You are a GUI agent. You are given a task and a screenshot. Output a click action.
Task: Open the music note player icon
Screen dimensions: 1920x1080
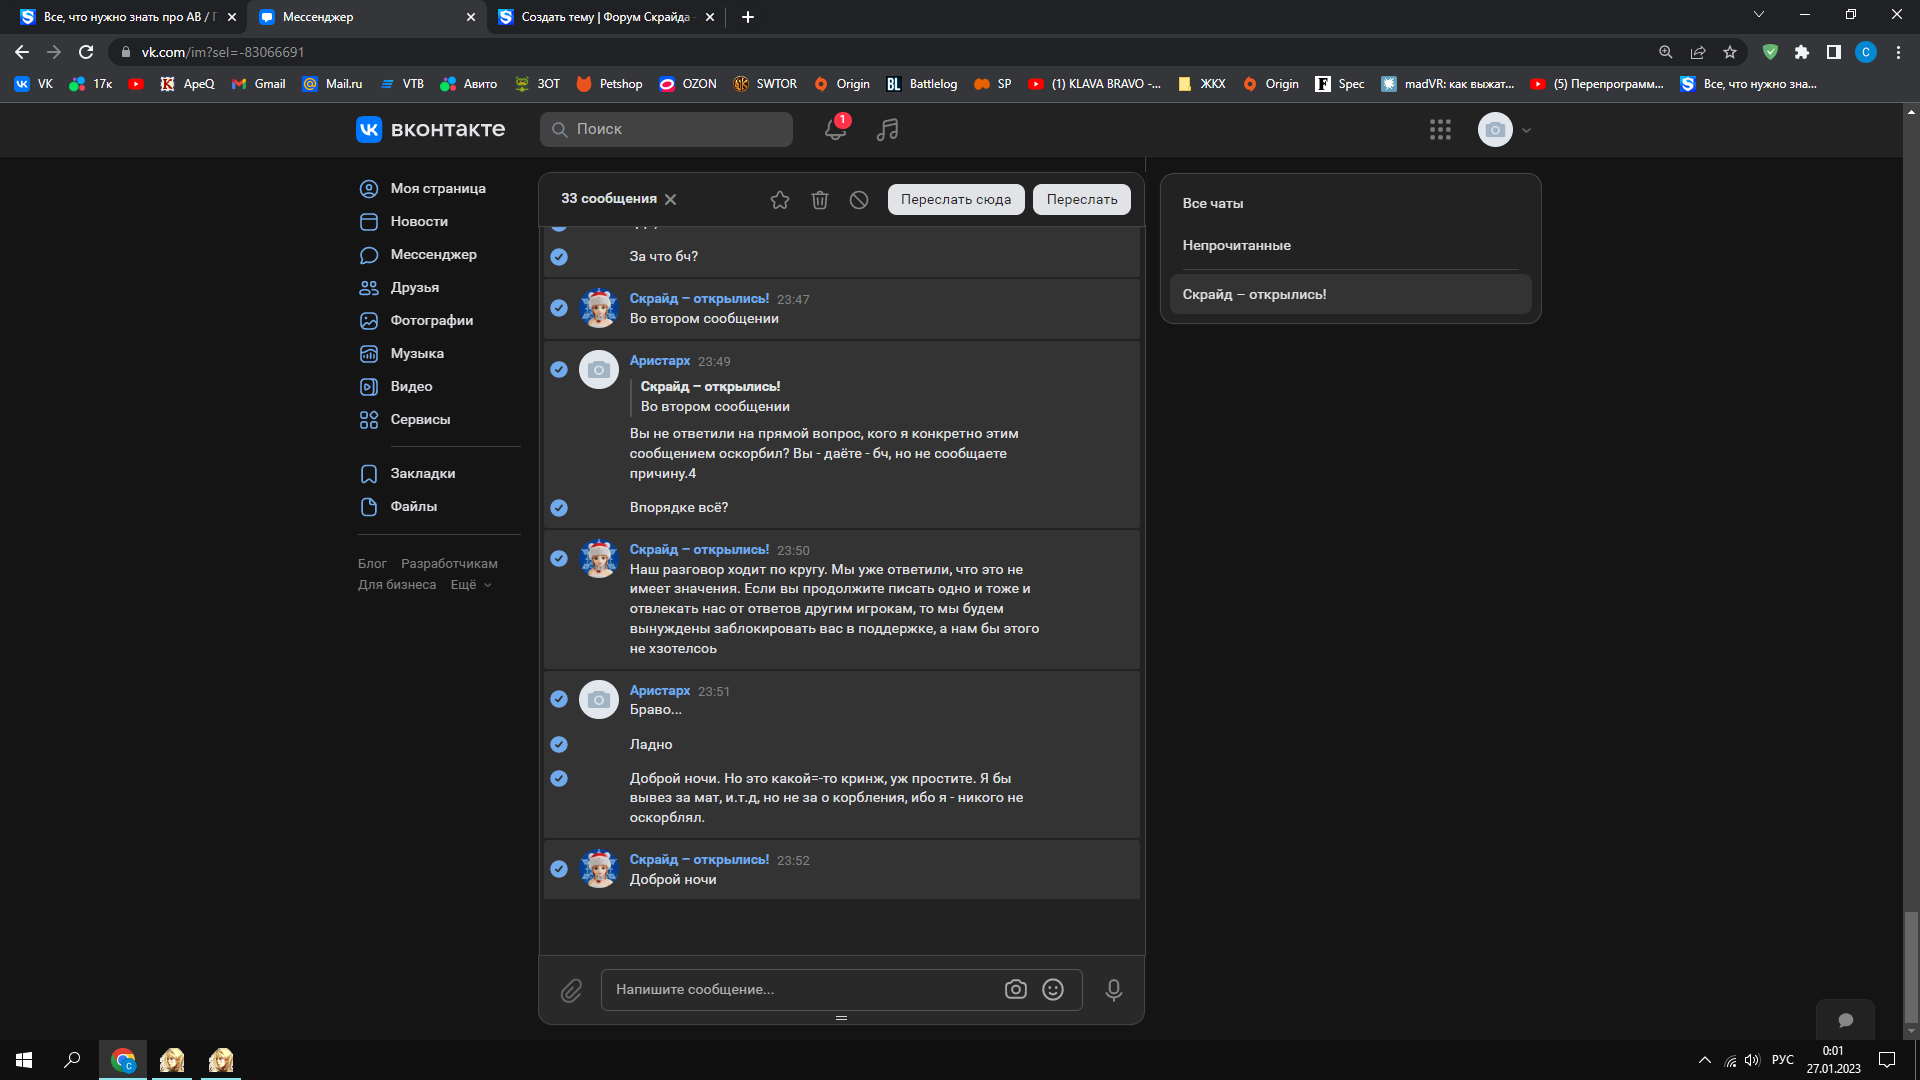887,129
